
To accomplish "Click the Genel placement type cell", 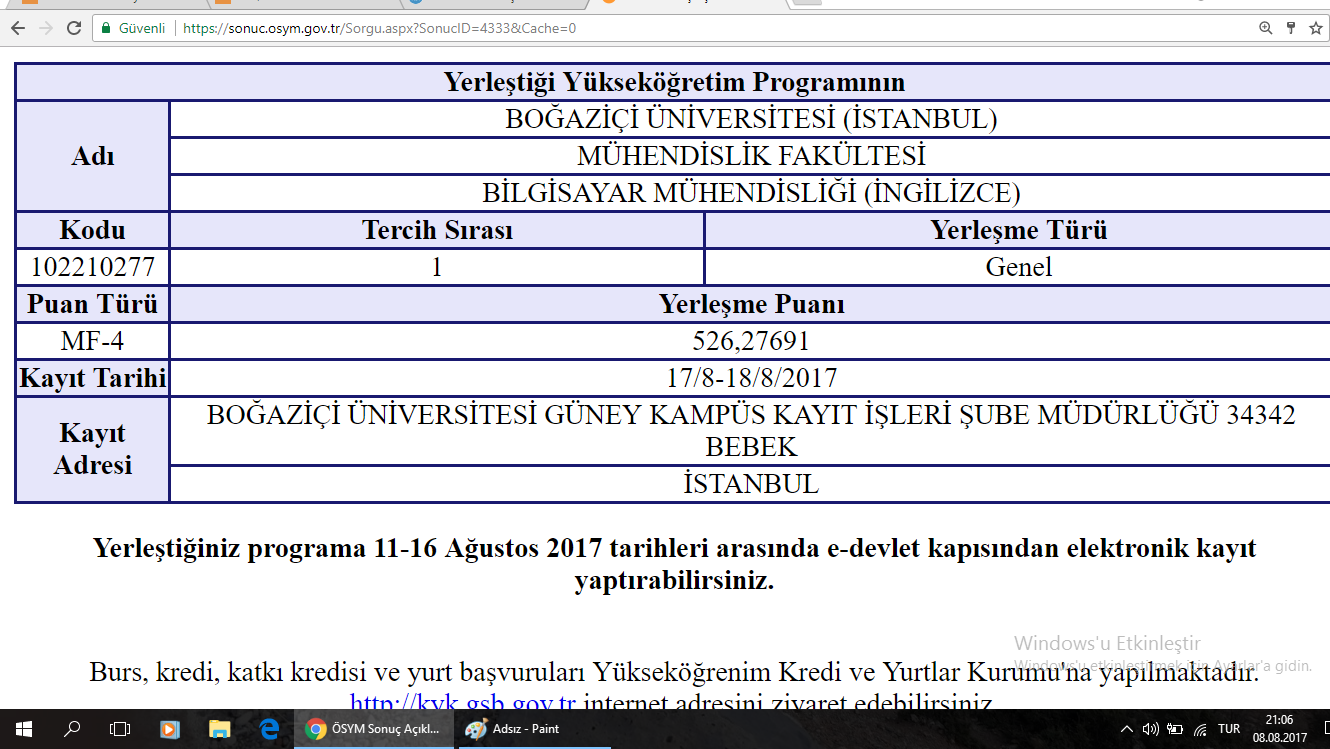I will click(x=1018, y=267).
